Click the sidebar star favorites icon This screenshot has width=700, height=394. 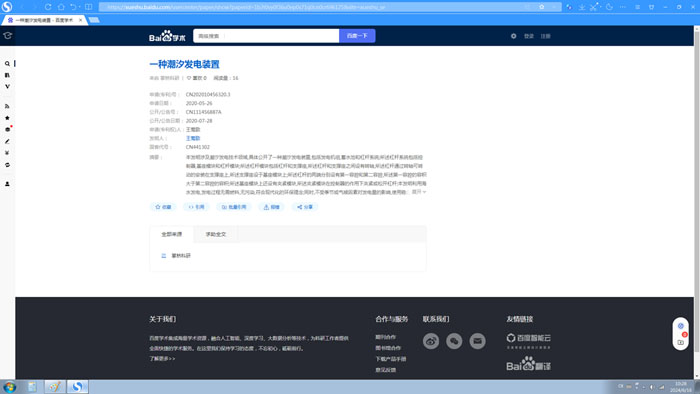[7, 118]
